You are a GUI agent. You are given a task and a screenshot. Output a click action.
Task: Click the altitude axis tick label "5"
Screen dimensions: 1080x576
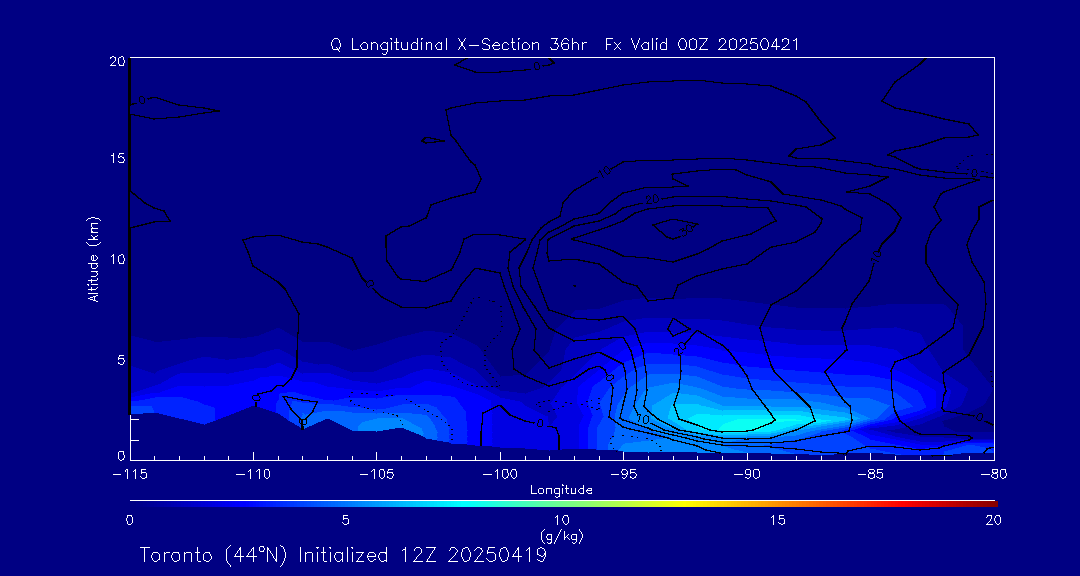pyautogui.click(x=120, y=360)
